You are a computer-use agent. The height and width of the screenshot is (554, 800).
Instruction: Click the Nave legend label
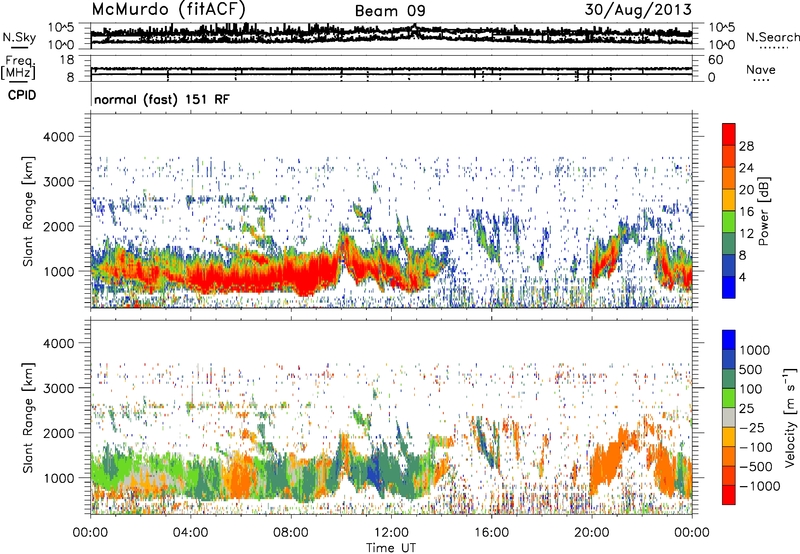coord(761,69)
